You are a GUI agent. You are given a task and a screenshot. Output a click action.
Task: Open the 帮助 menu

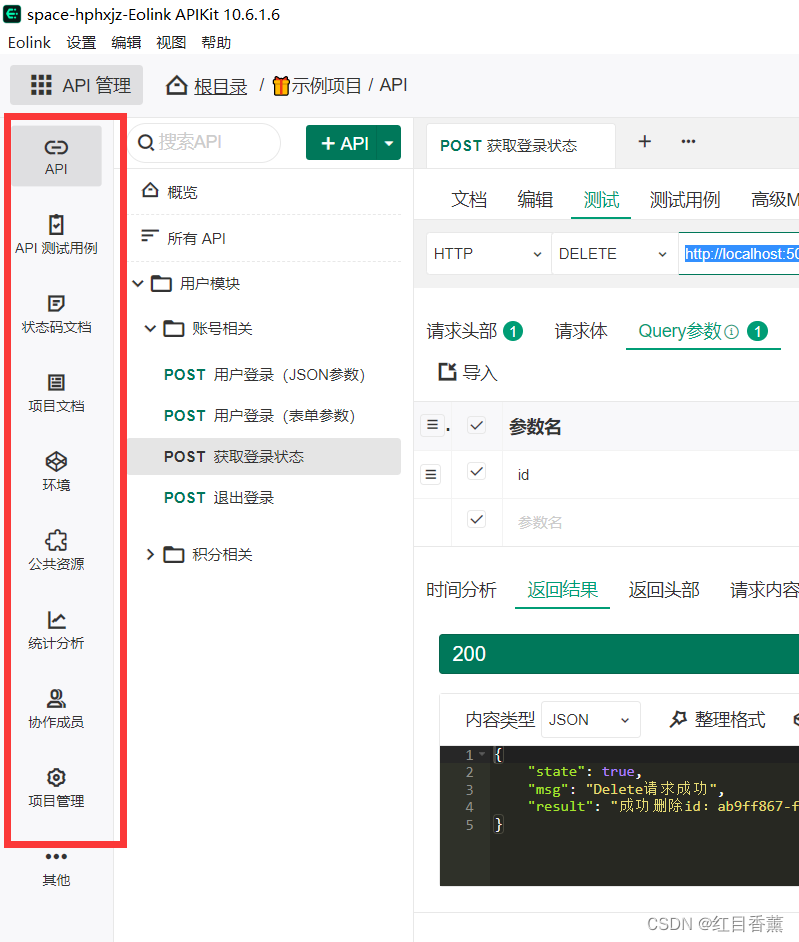(216, 43)
